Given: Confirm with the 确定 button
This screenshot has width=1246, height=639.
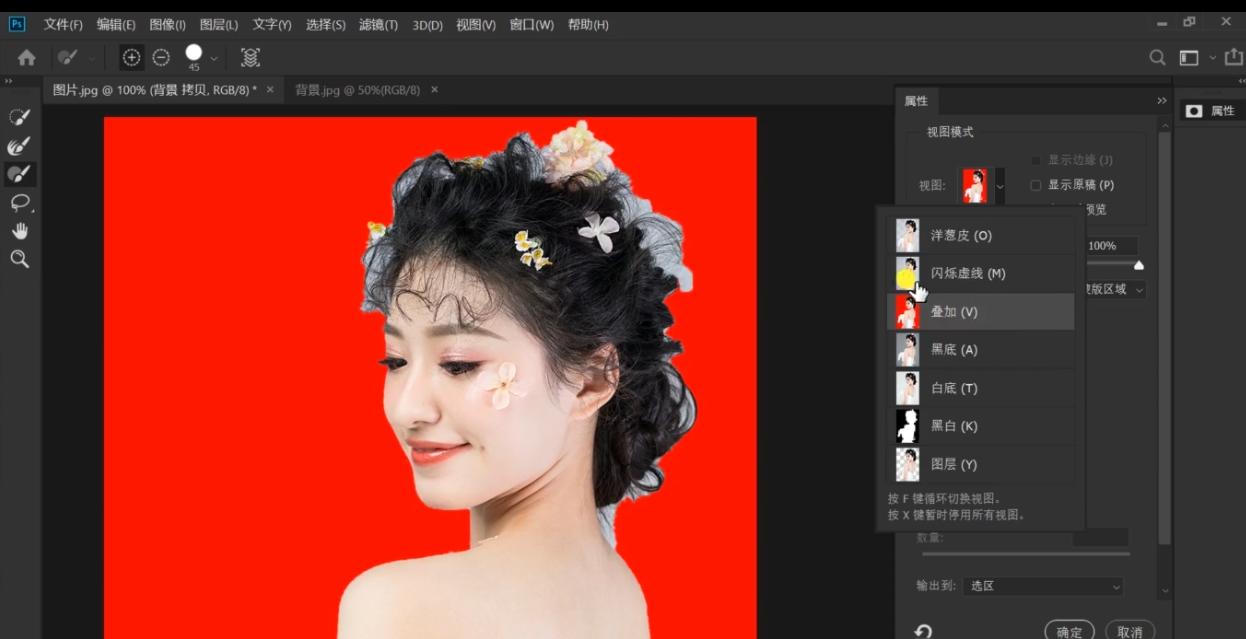Looking at the screenshot, I should pos(1068,632).
